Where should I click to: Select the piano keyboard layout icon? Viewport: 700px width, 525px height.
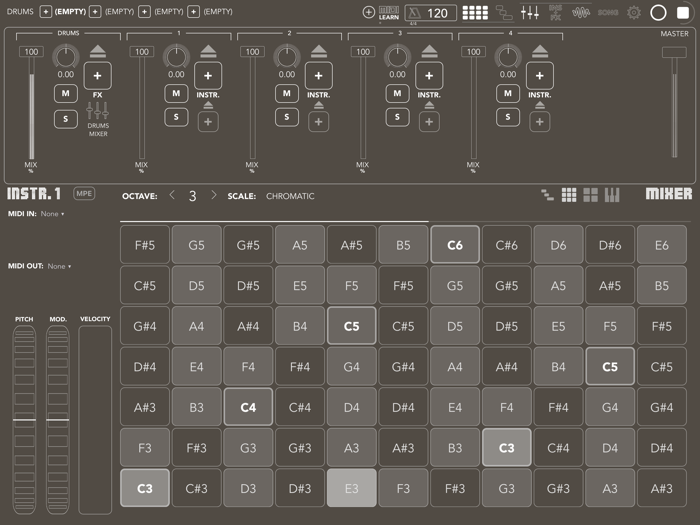point(612,195)
